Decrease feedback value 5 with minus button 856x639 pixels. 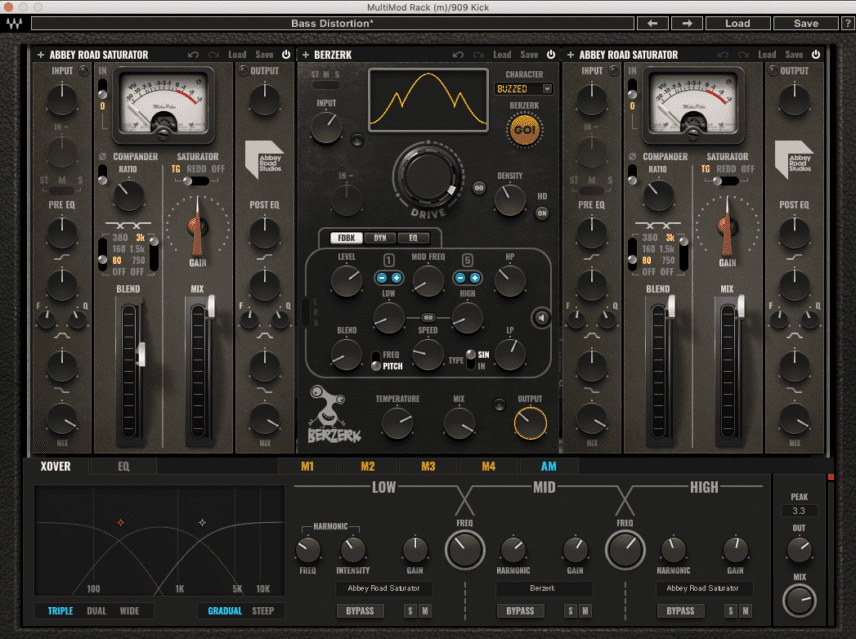coord(460,278)
